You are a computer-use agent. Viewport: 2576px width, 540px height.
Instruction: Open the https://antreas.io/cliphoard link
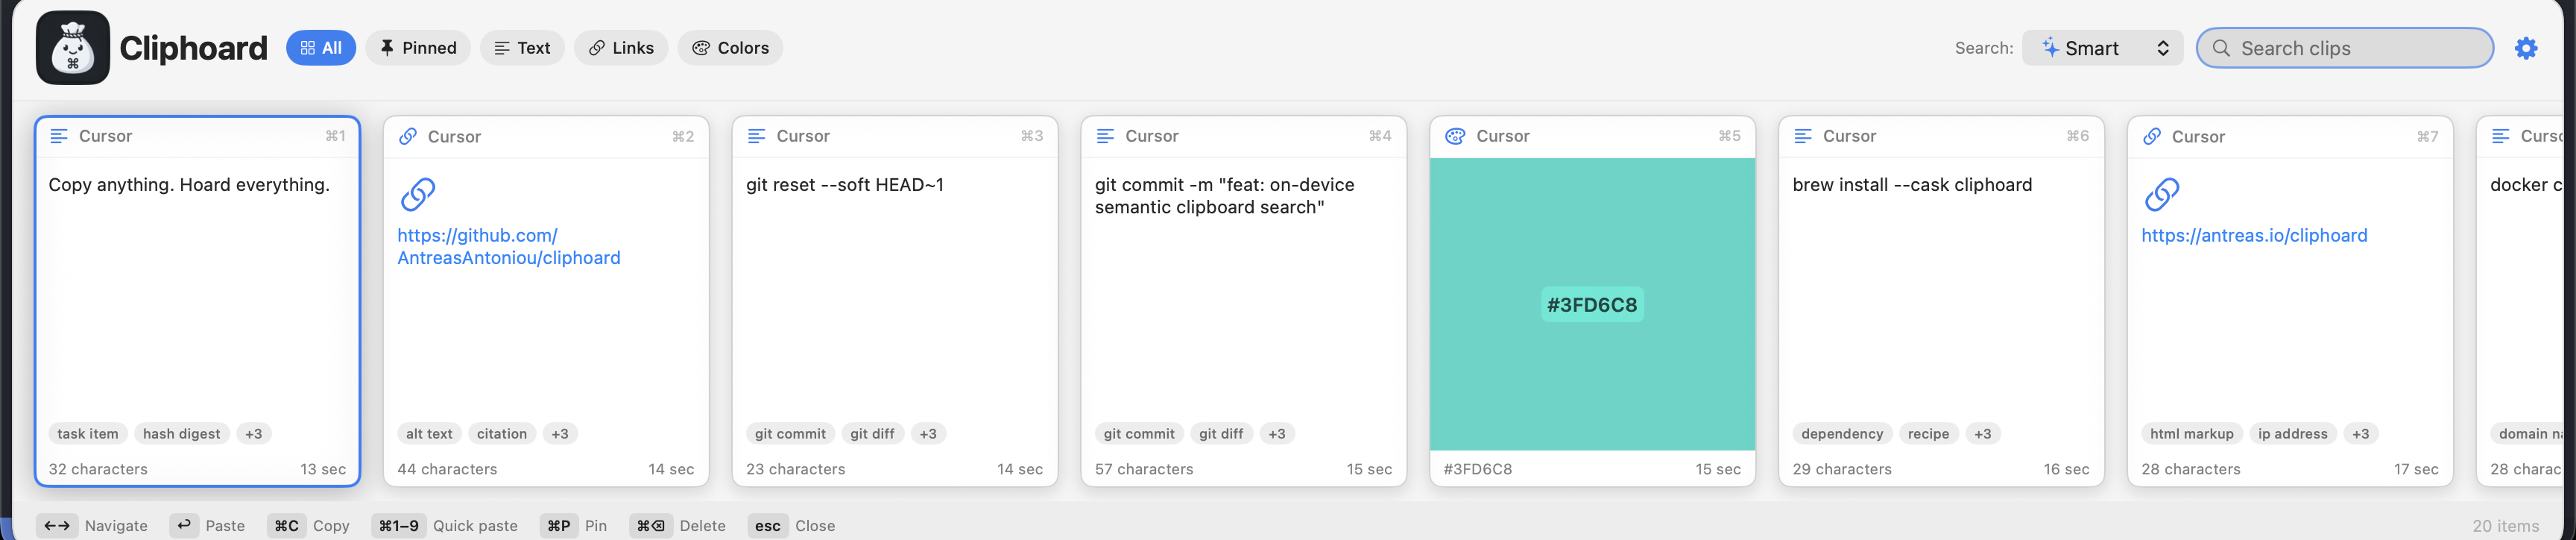pyautogui.click(x=2254, y=235)
